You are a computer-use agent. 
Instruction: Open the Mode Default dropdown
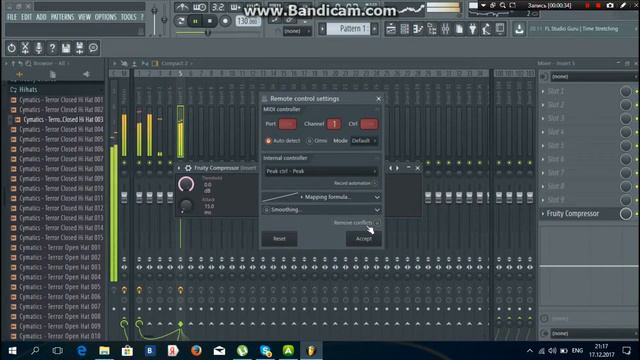tap(364, 141)
